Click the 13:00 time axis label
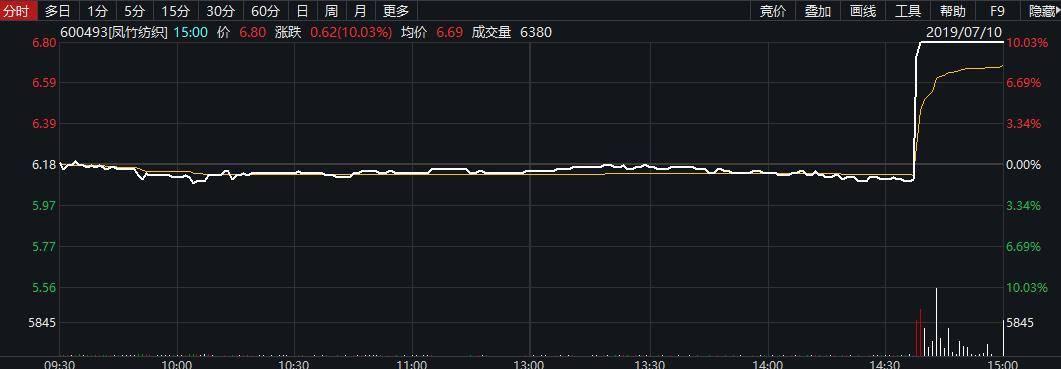Image resolution: width=1061 pixels, height=369 pixels. point(529,364)
